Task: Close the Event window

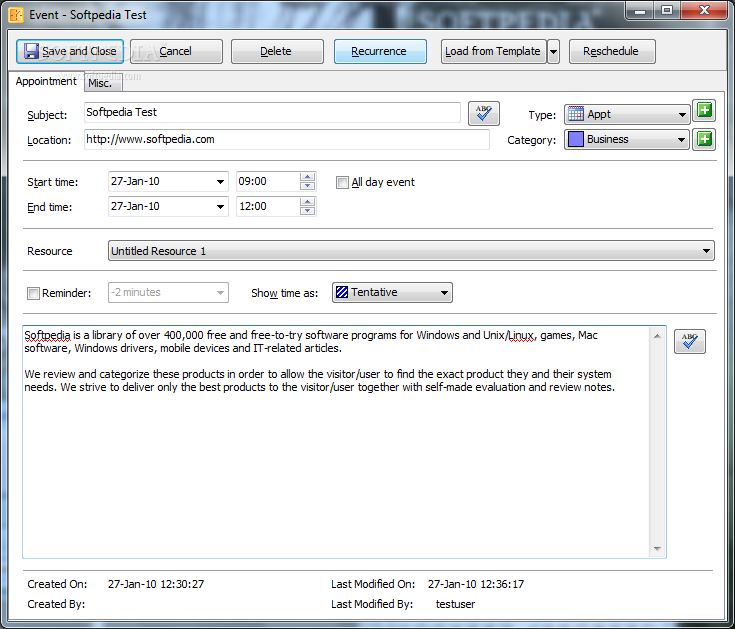Action: tap(704, 11)
